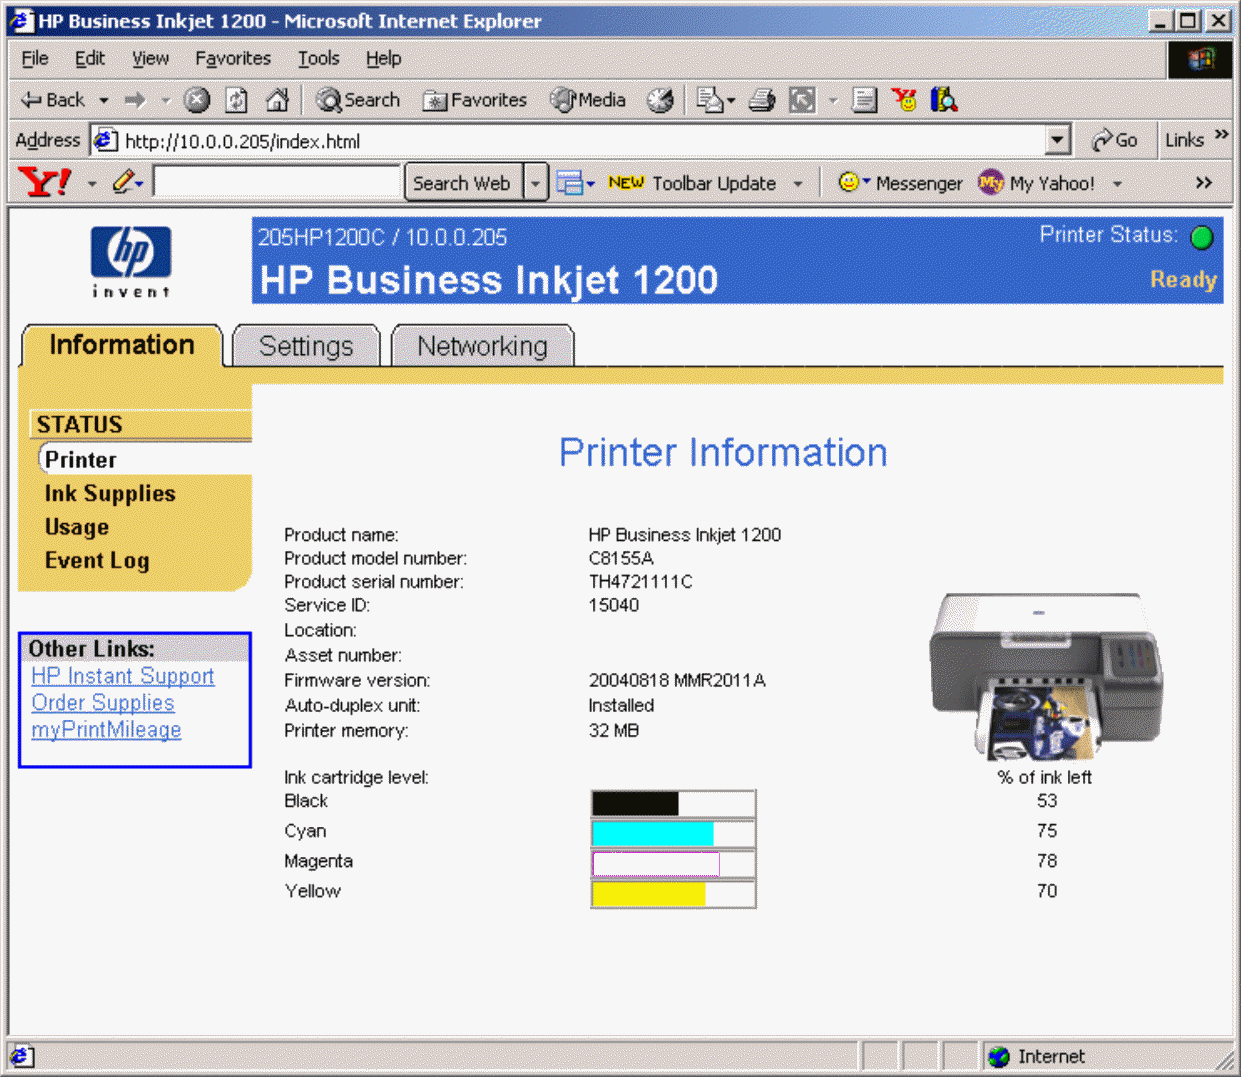Follow the myPrintMileage link
This screenshot has height=1077, width=1241.
point(106,730)
